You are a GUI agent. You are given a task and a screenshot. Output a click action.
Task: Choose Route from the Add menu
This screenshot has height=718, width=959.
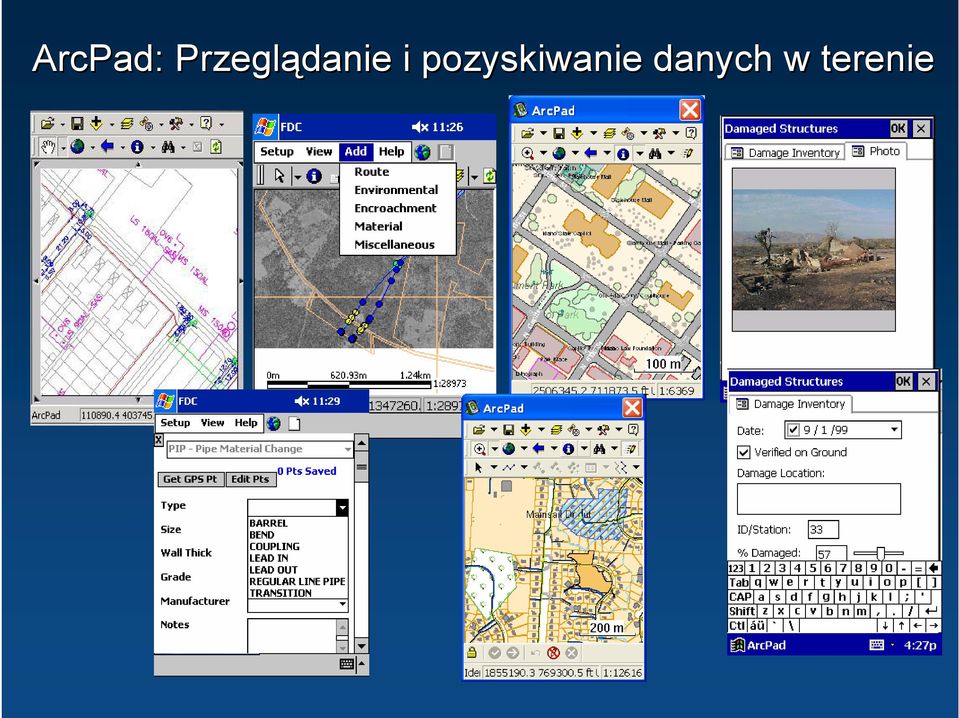tap(371, 172)
